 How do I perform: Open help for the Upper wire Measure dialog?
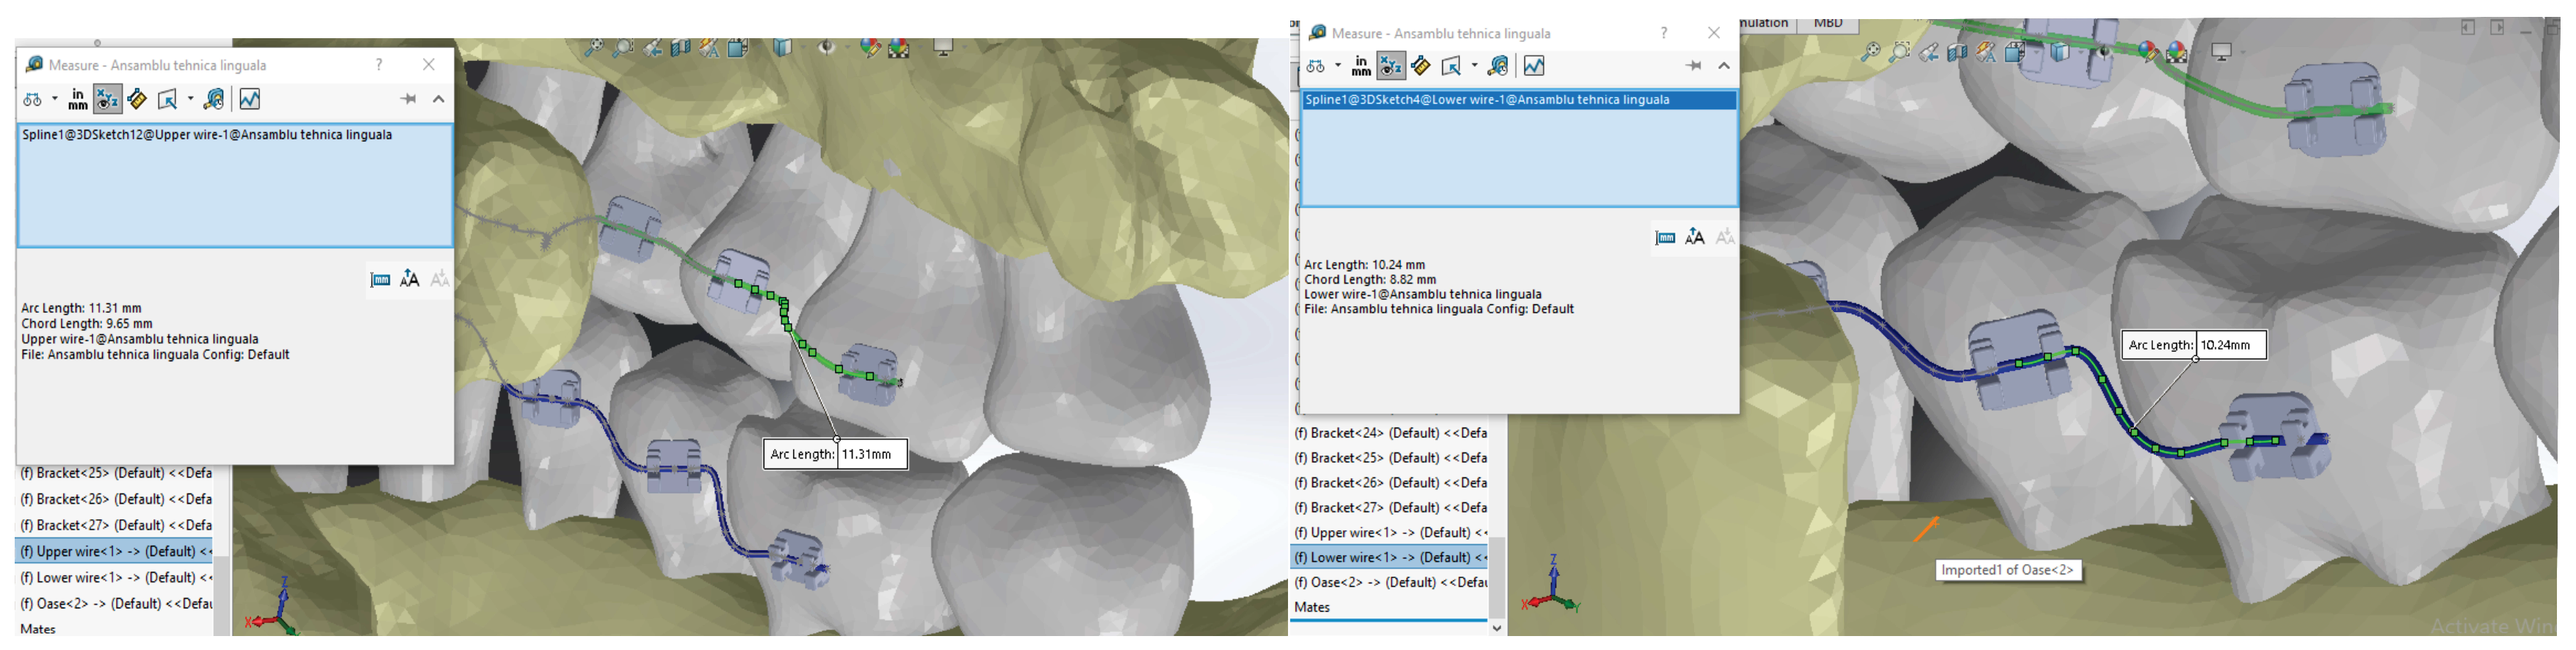coord(379,65)
